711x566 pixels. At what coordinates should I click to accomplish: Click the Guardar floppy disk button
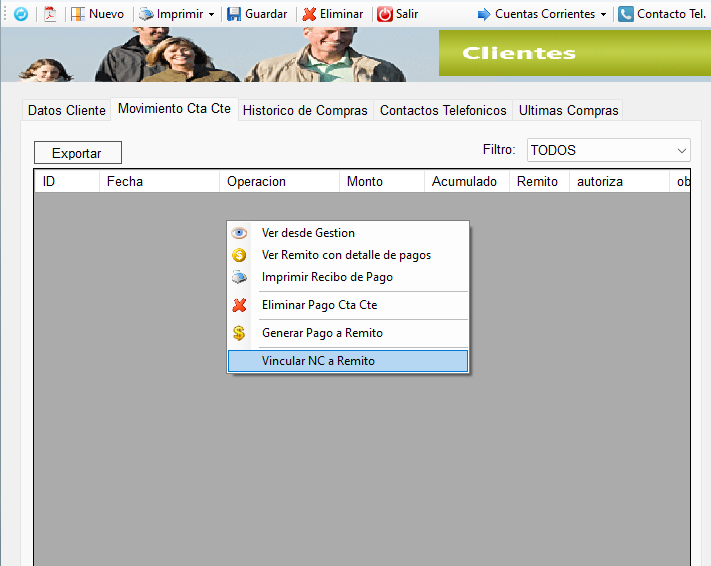257,14
